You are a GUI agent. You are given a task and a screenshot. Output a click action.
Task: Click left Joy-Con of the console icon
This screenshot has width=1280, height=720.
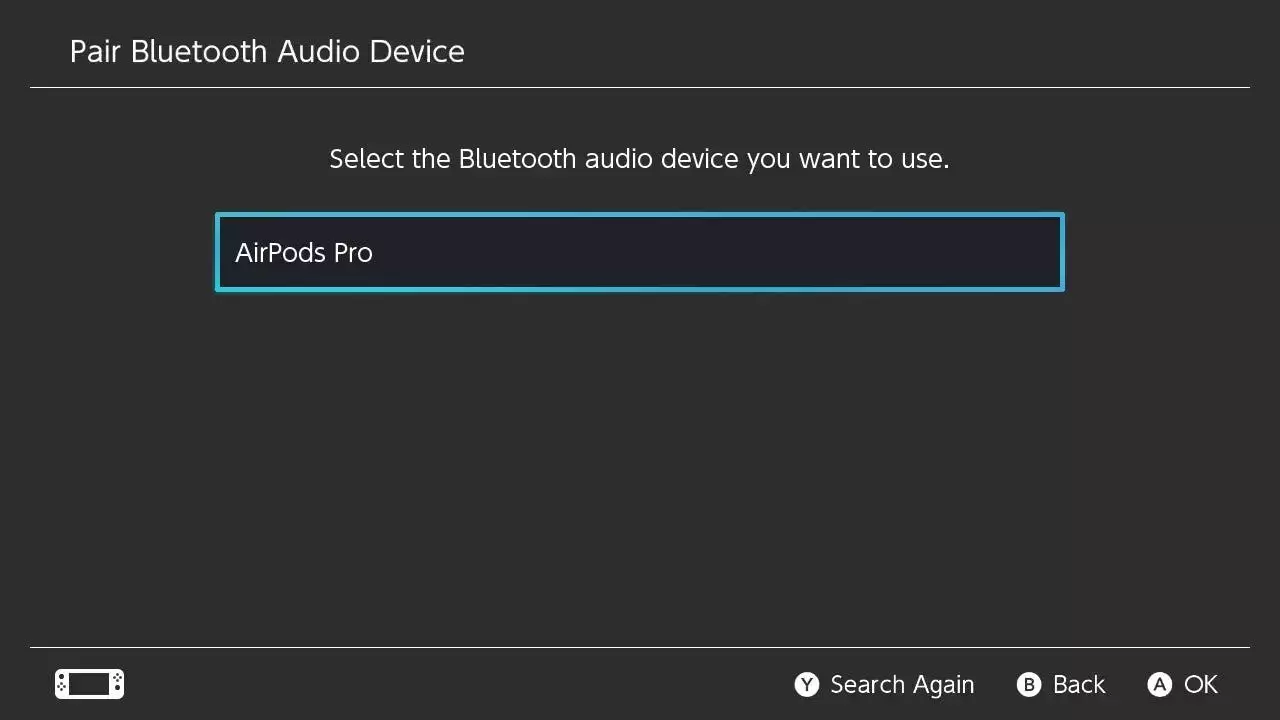62,684
